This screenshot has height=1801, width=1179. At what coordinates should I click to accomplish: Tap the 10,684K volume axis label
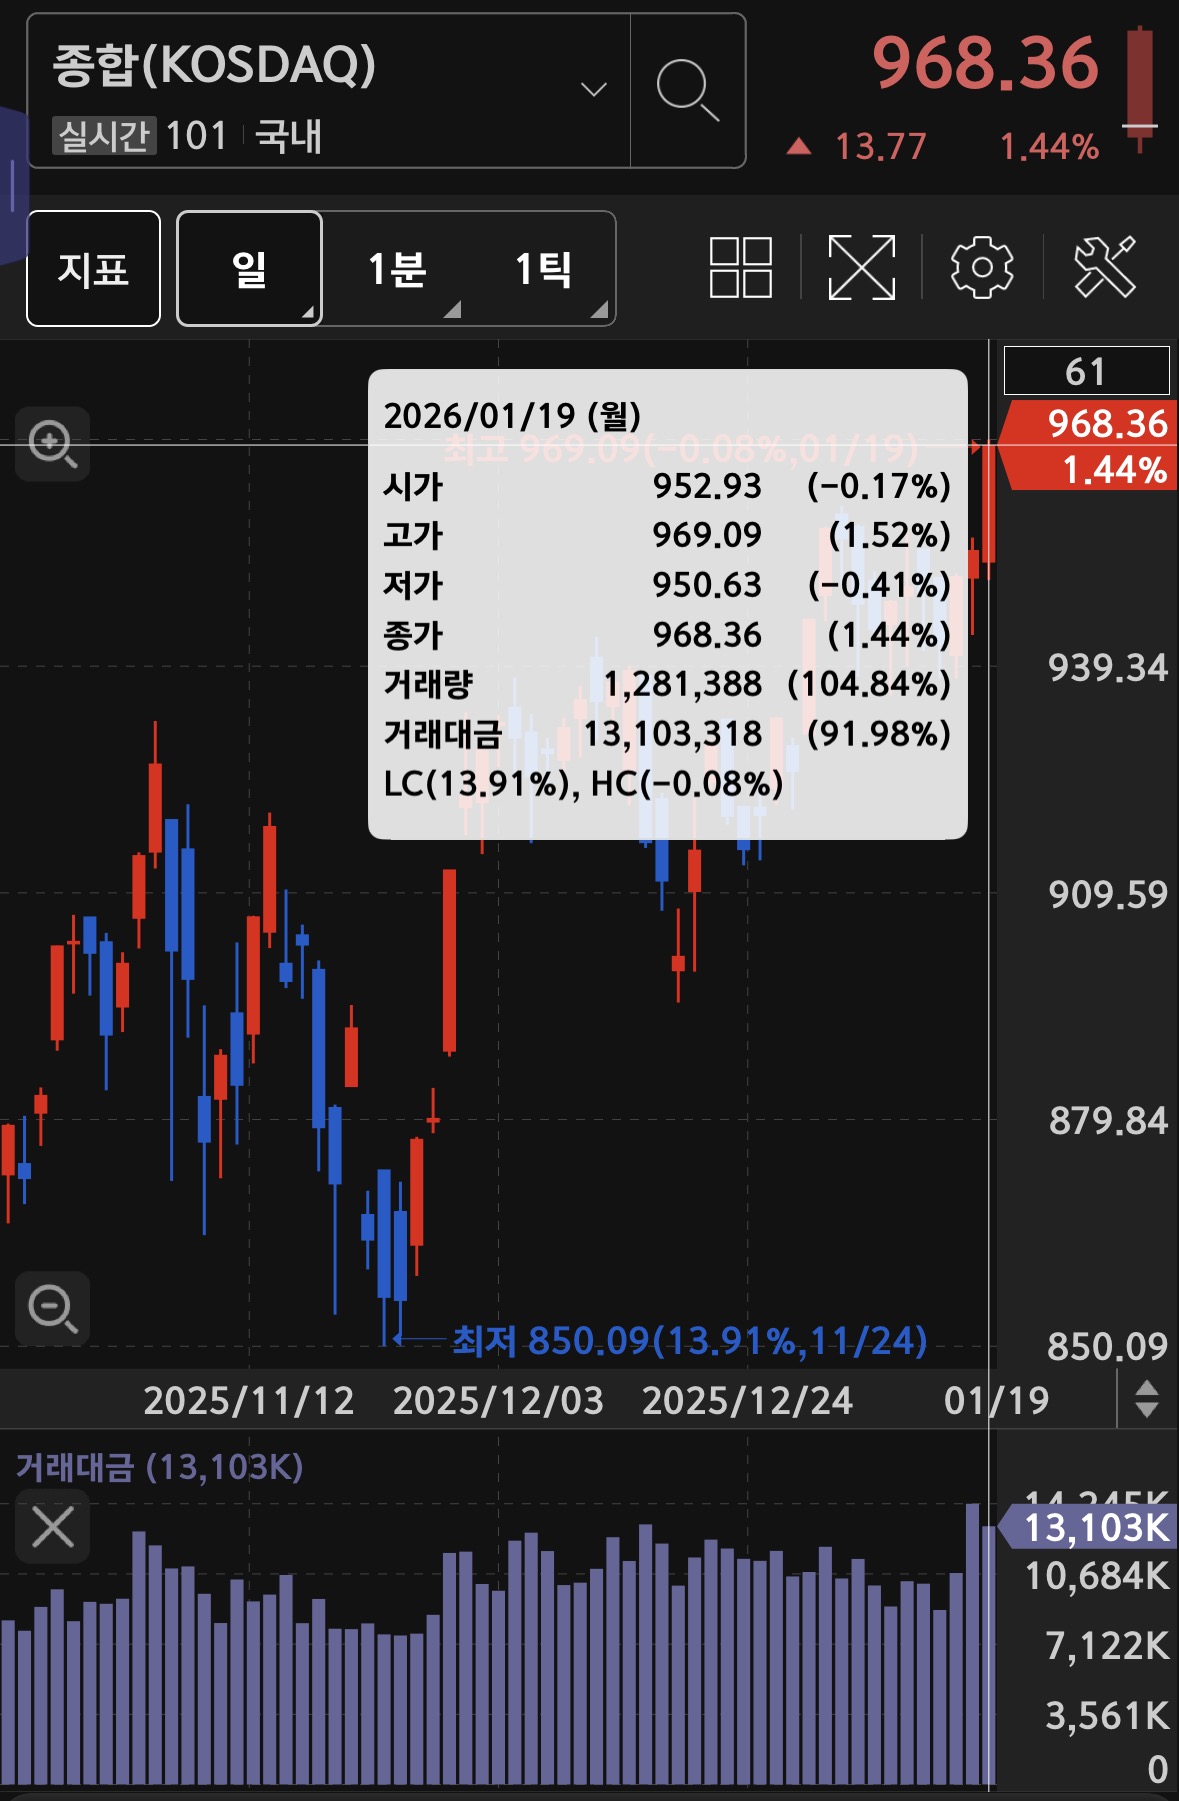pos(1097,1577)
